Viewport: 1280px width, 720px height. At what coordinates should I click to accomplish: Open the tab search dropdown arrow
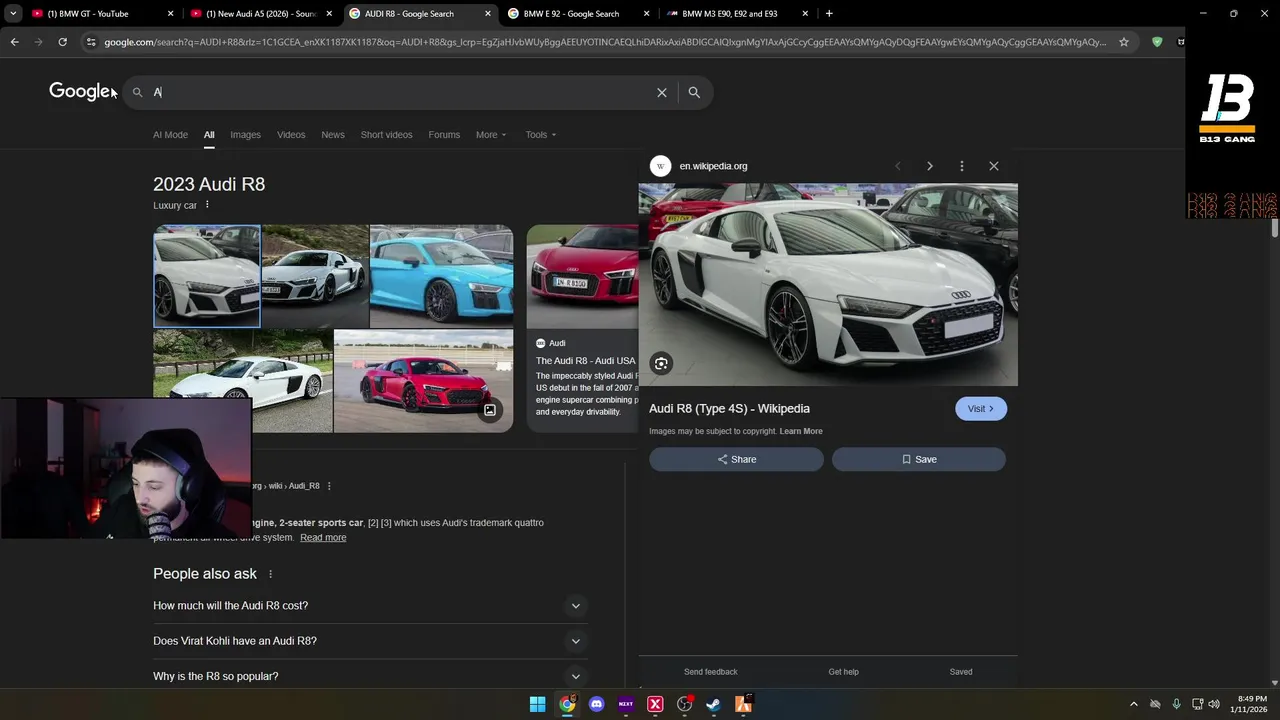pyautogui.click(x=12, y=14)
